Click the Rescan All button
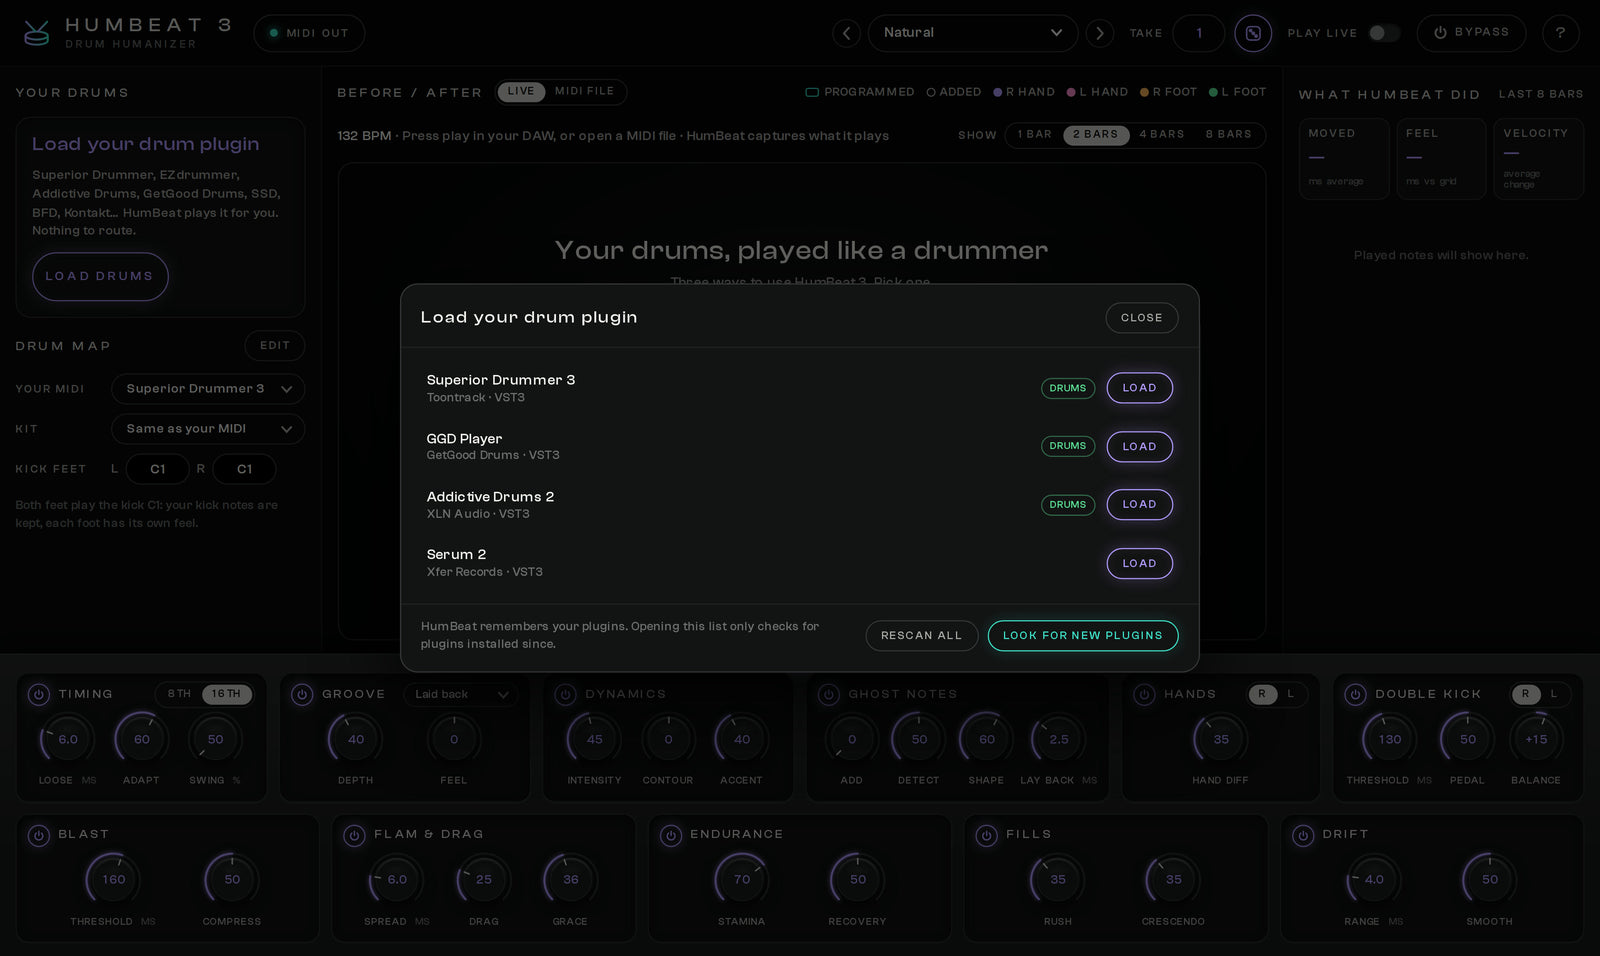The height and width of the screenshot is (956, 1600). coord(921,636)
